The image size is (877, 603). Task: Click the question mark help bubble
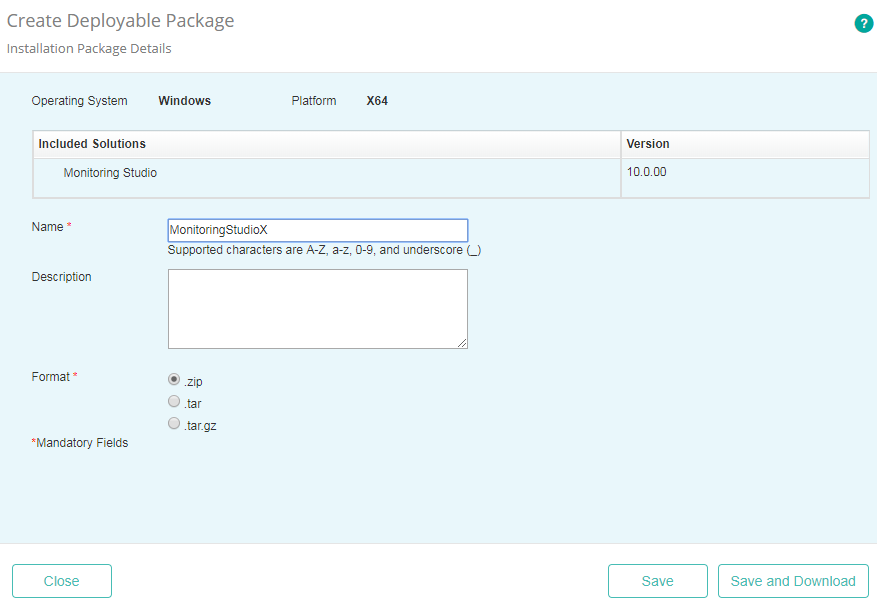[864, 23]
